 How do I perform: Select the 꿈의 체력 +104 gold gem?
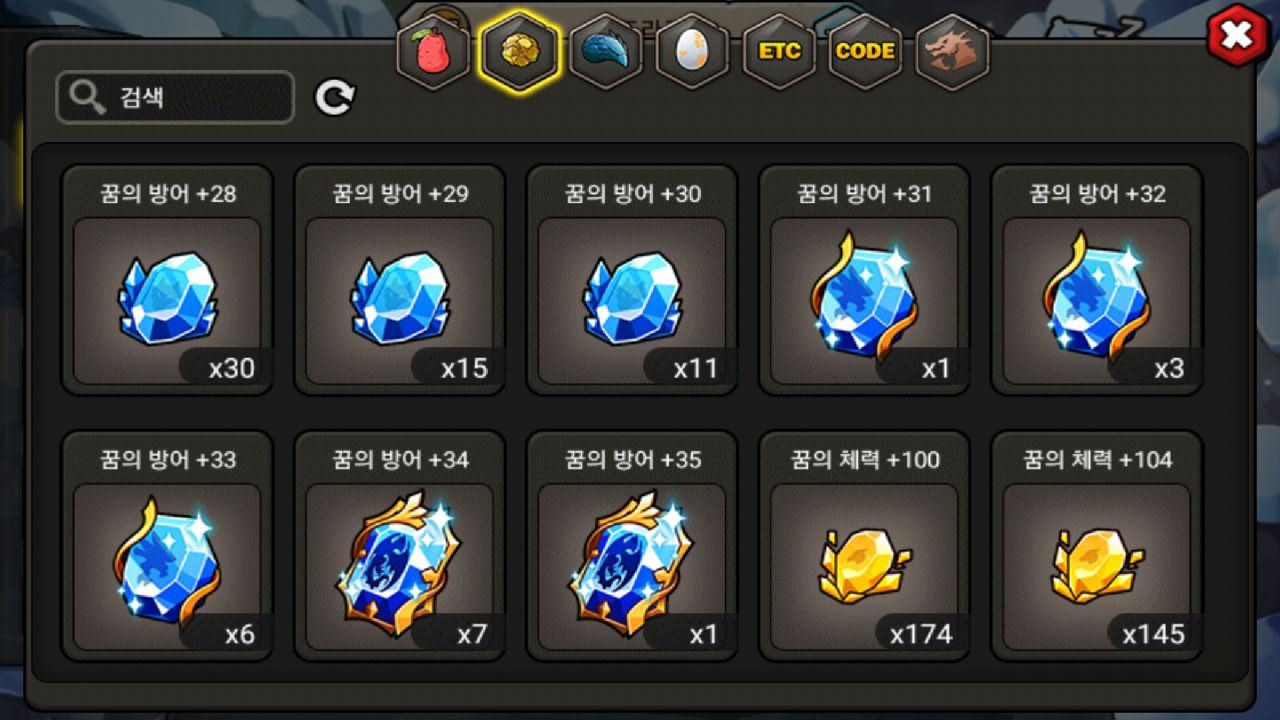coord(1096,546)
